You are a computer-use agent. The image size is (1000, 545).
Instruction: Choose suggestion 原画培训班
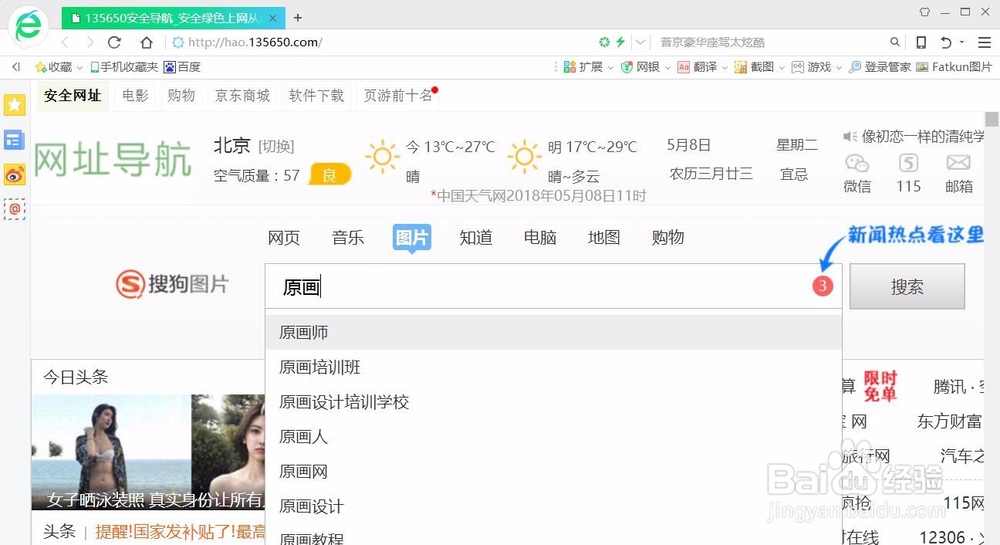click(554, 367)
